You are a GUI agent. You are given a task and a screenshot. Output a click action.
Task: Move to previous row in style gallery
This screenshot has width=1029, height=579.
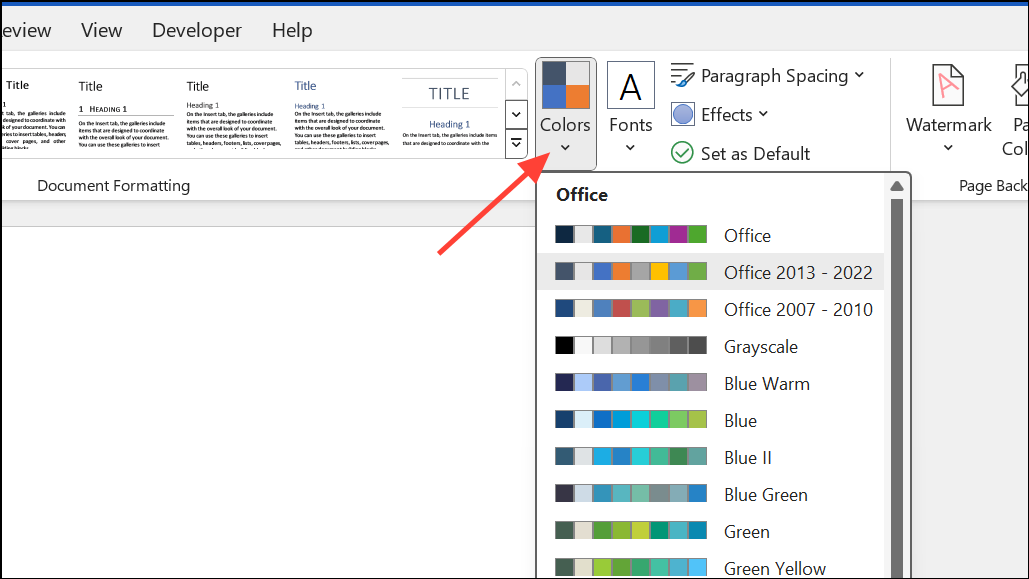pyautogui.click(x=516, y=84)
